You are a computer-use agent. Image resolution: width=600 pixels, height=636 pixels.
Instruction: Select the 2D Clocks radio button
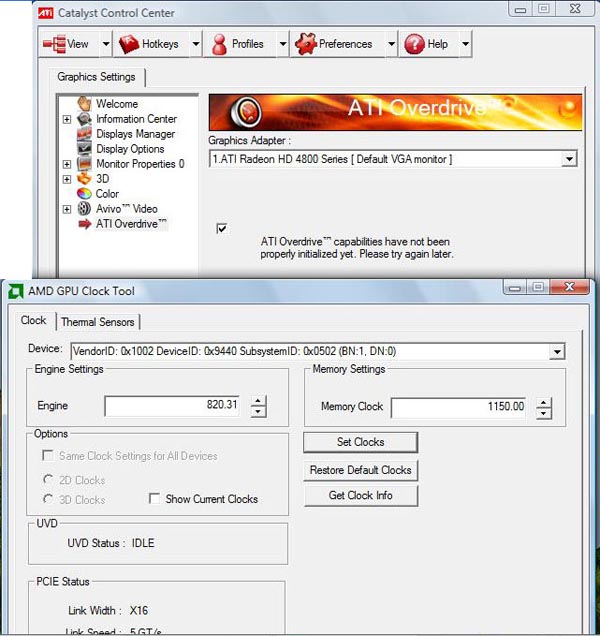coord(48,479)
